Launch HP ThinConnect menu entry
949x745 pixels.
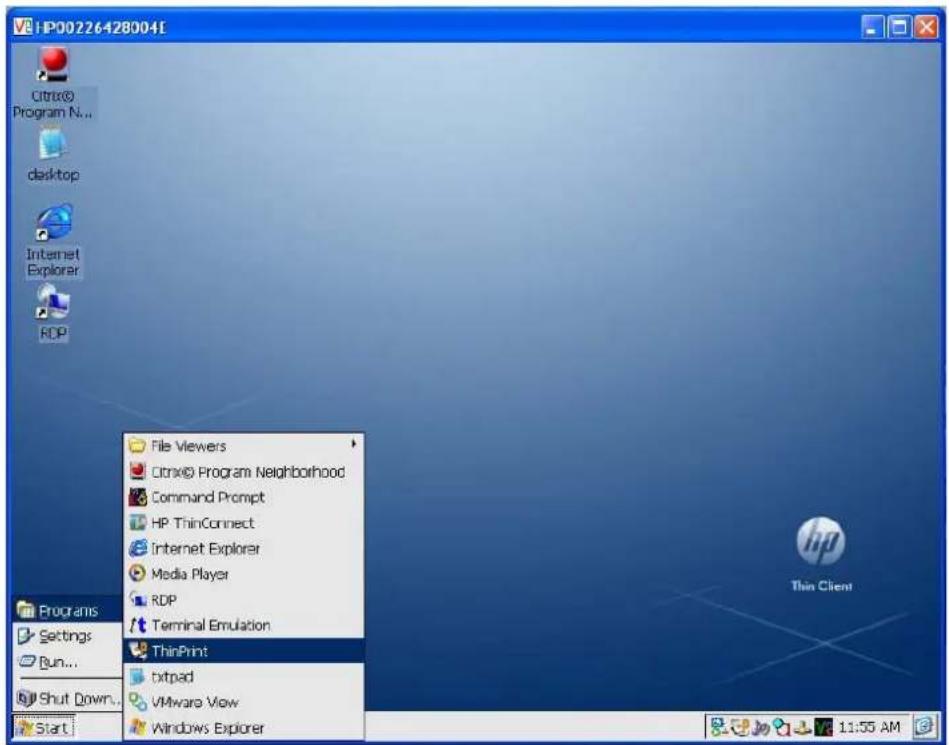(243, 523)
